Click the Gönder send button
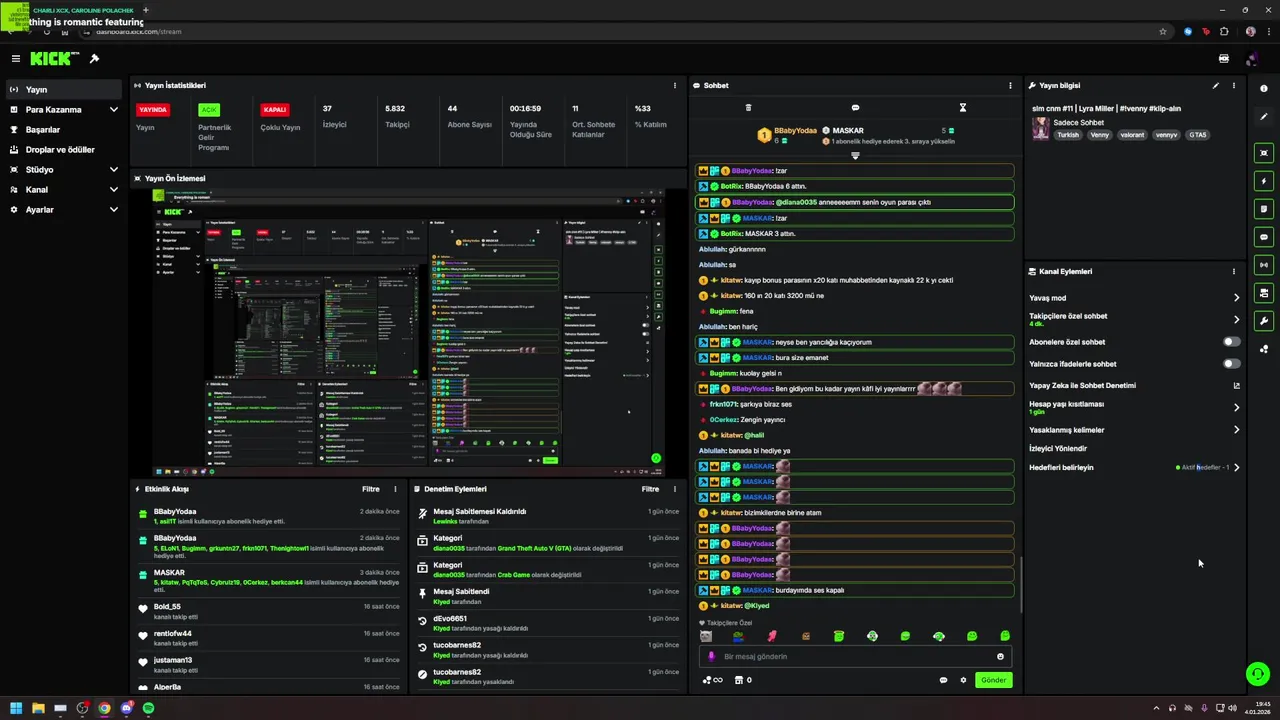The height and width of the screenshot is (720, 1280). (993, 680)
